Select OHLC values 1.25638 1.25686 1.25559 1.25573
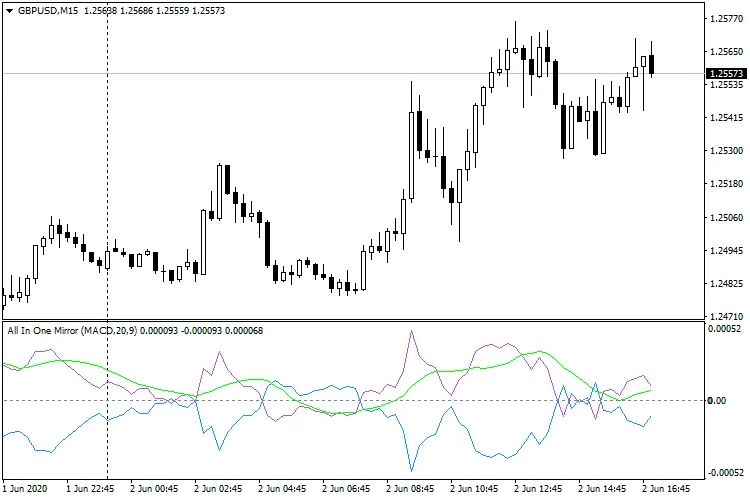The width and height of the screenshot is (750, 500). (154, 11)
